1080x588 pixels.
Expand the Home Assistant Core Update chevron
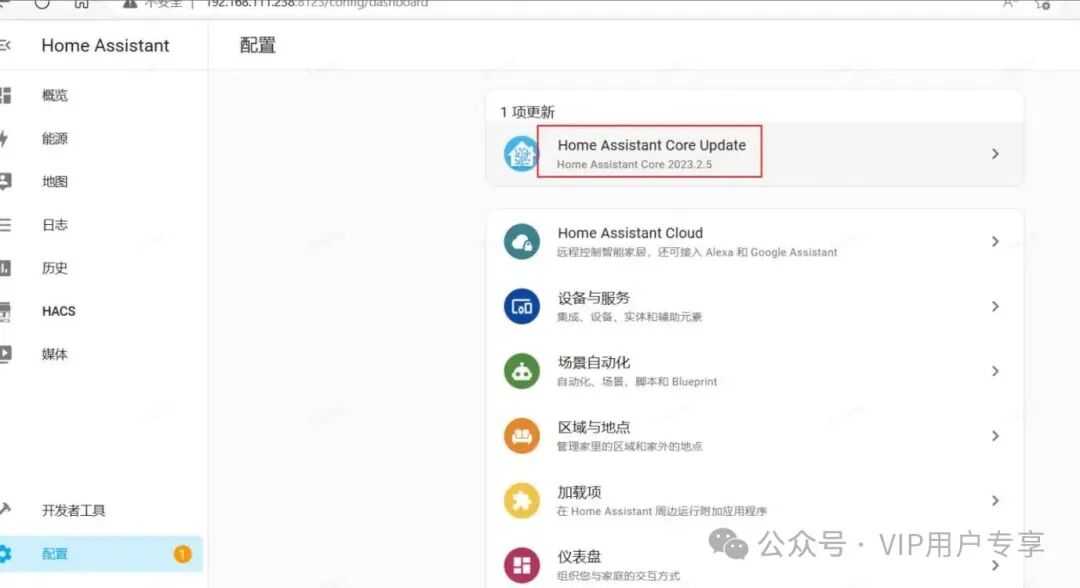(995, 154)
